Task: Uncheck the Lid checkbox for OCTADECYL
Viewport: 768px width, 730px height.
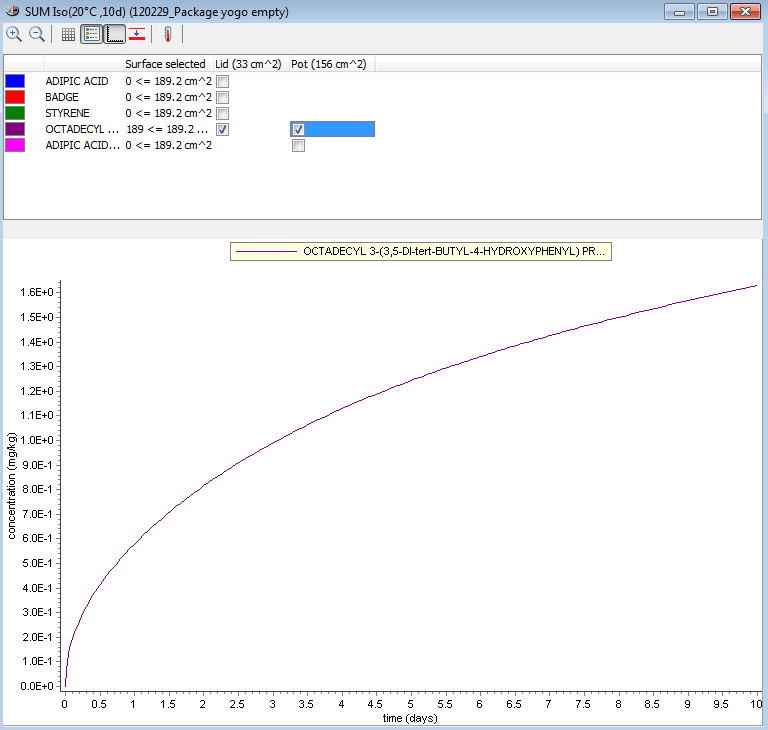Action: click(223, 129)
